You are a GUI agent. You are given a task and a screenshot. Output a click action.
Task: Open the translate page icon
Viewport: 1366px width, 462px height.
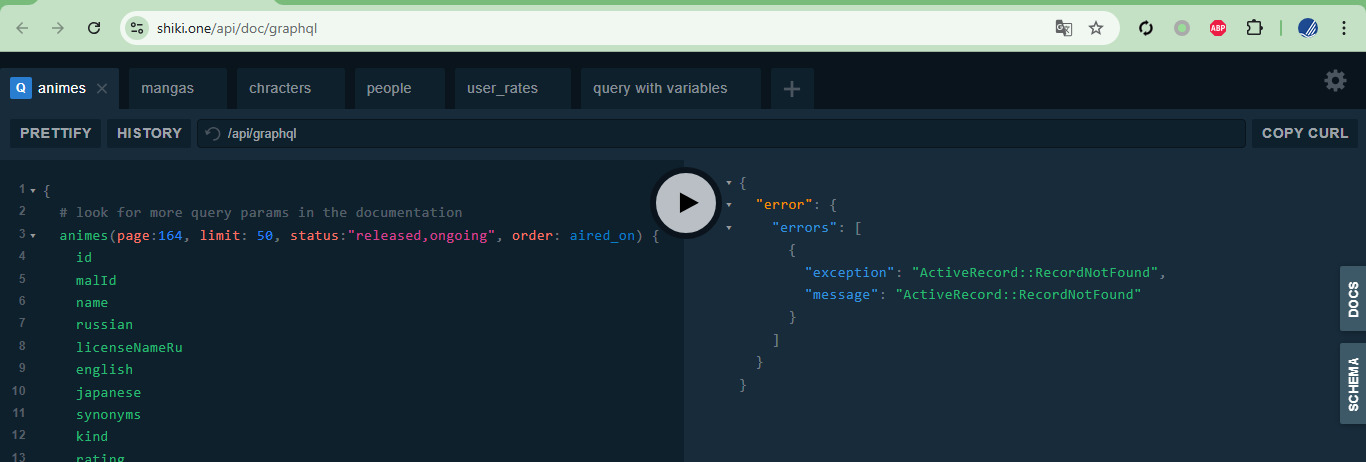tap(1064, 28)
